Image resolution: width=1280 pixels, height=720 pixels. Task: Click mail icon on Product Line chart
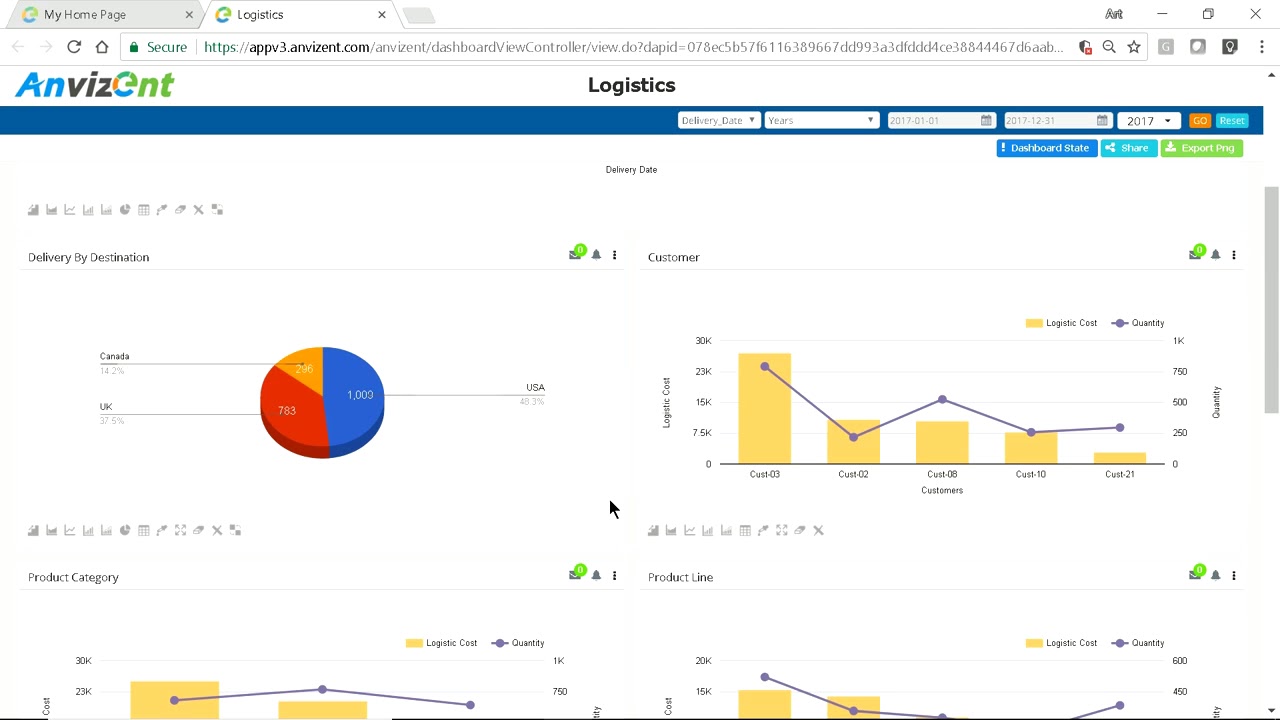pos(1195,574)
